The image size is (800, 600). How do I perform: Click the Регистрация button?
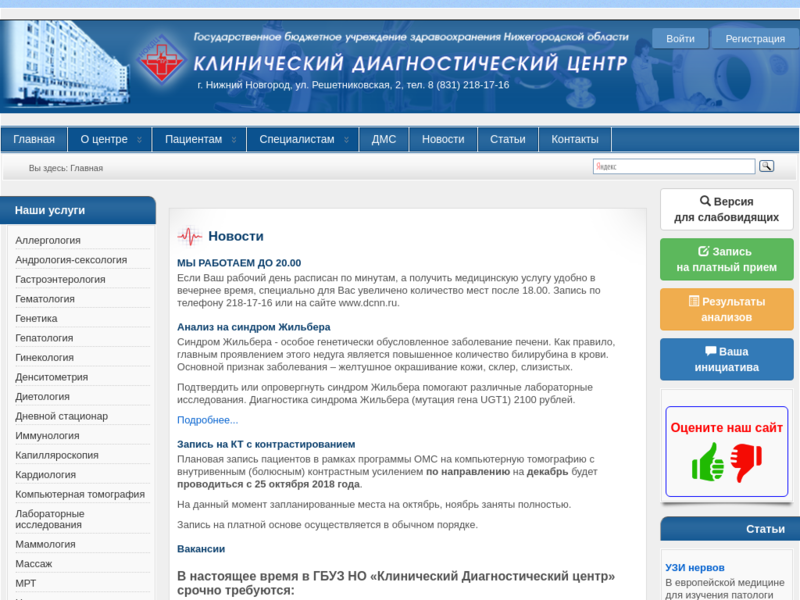coord(755,39)
